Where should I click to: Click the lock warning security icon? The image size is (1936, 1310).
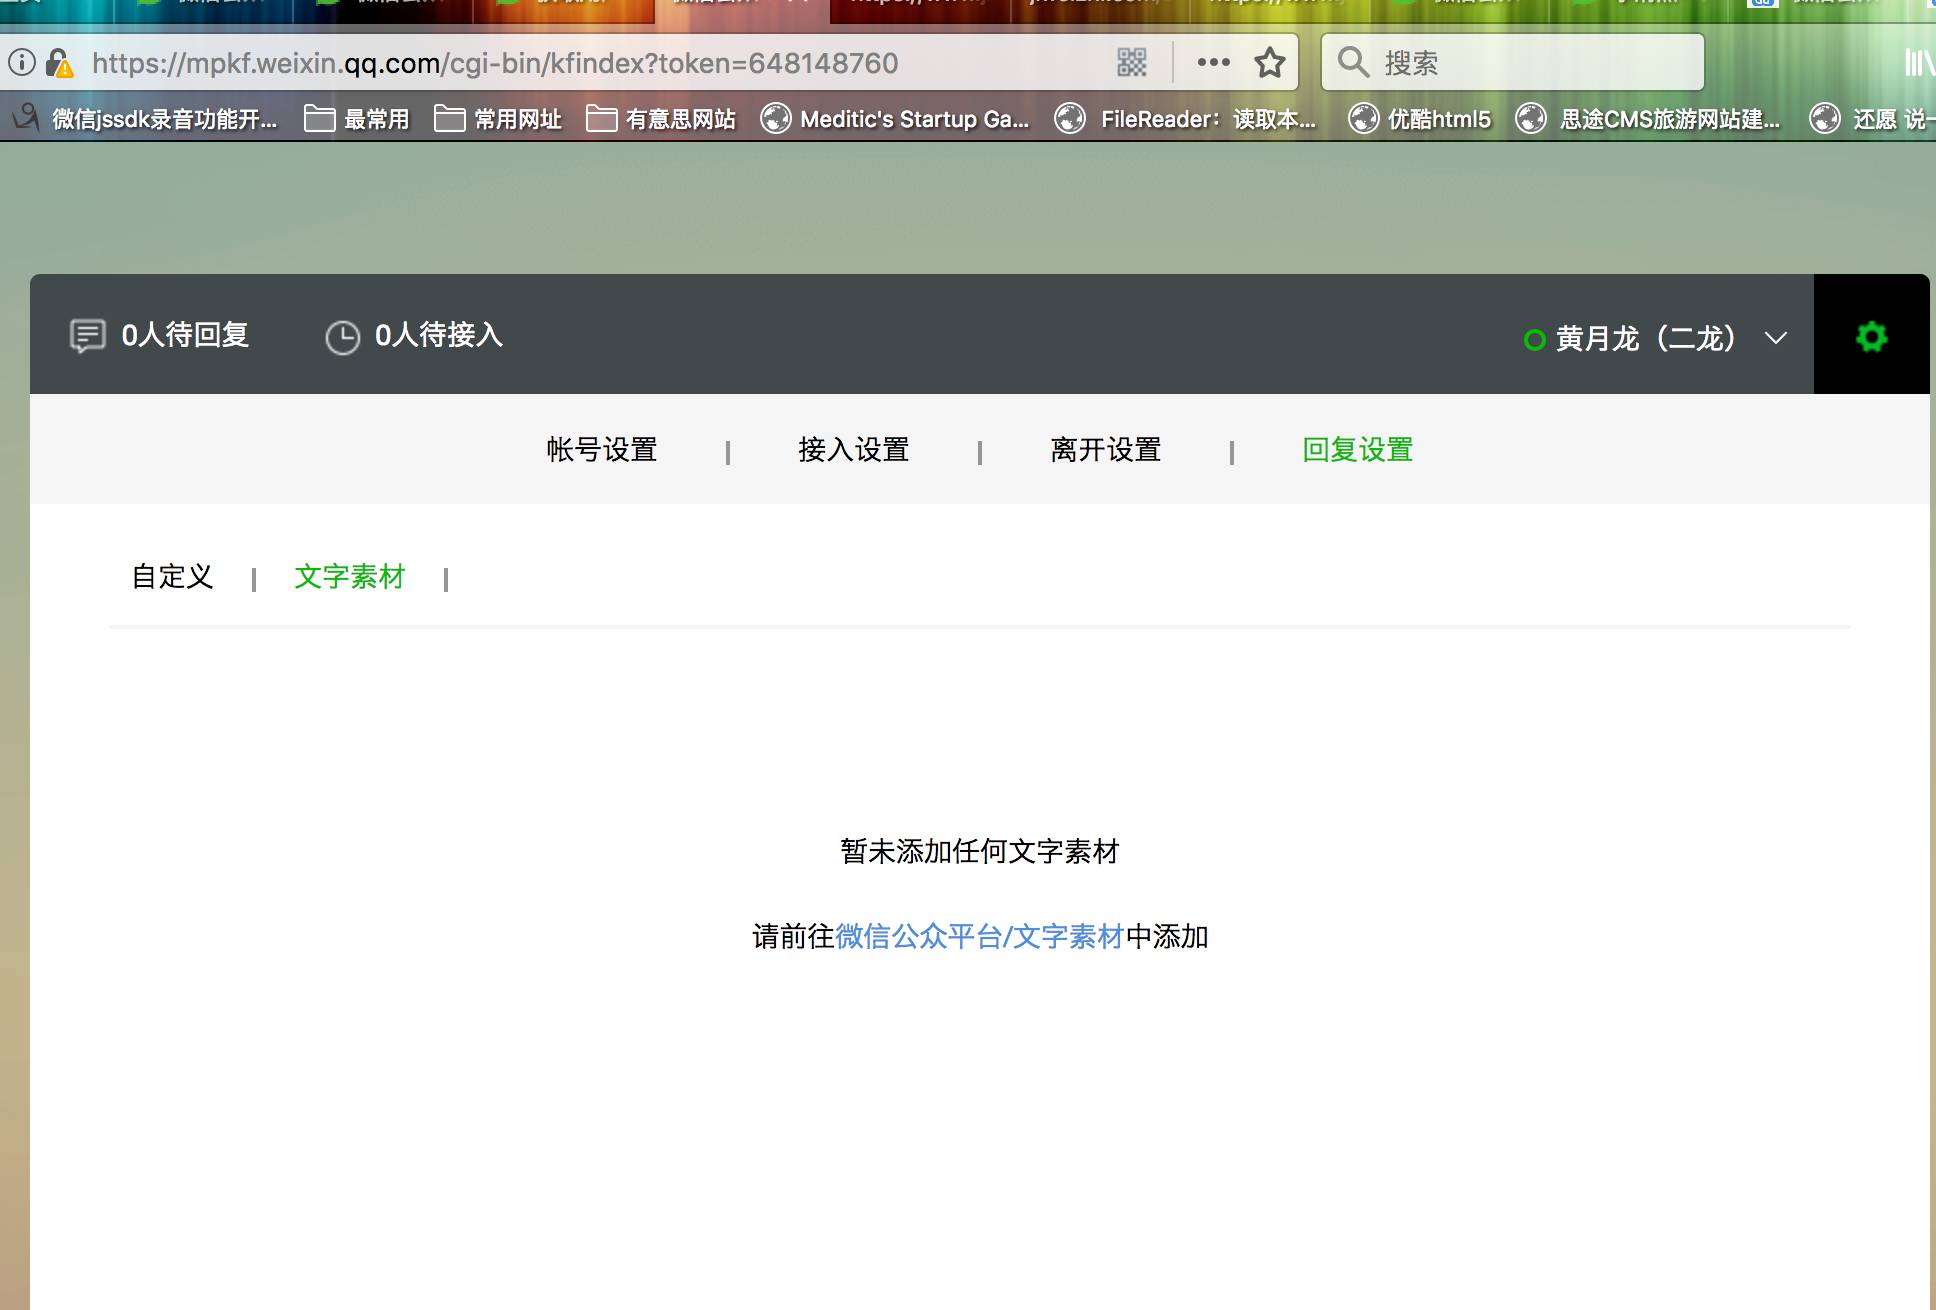59,64
